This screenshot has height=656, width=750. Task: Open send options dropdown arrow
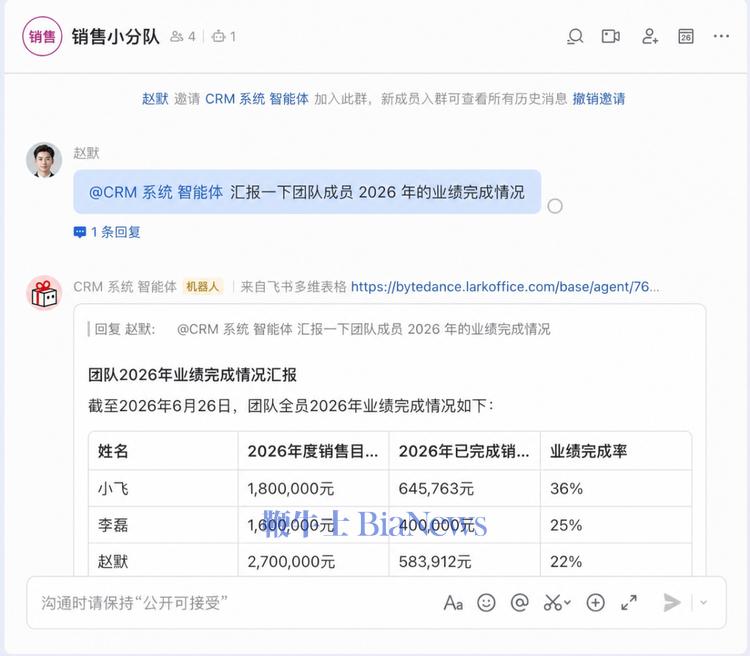703,603
